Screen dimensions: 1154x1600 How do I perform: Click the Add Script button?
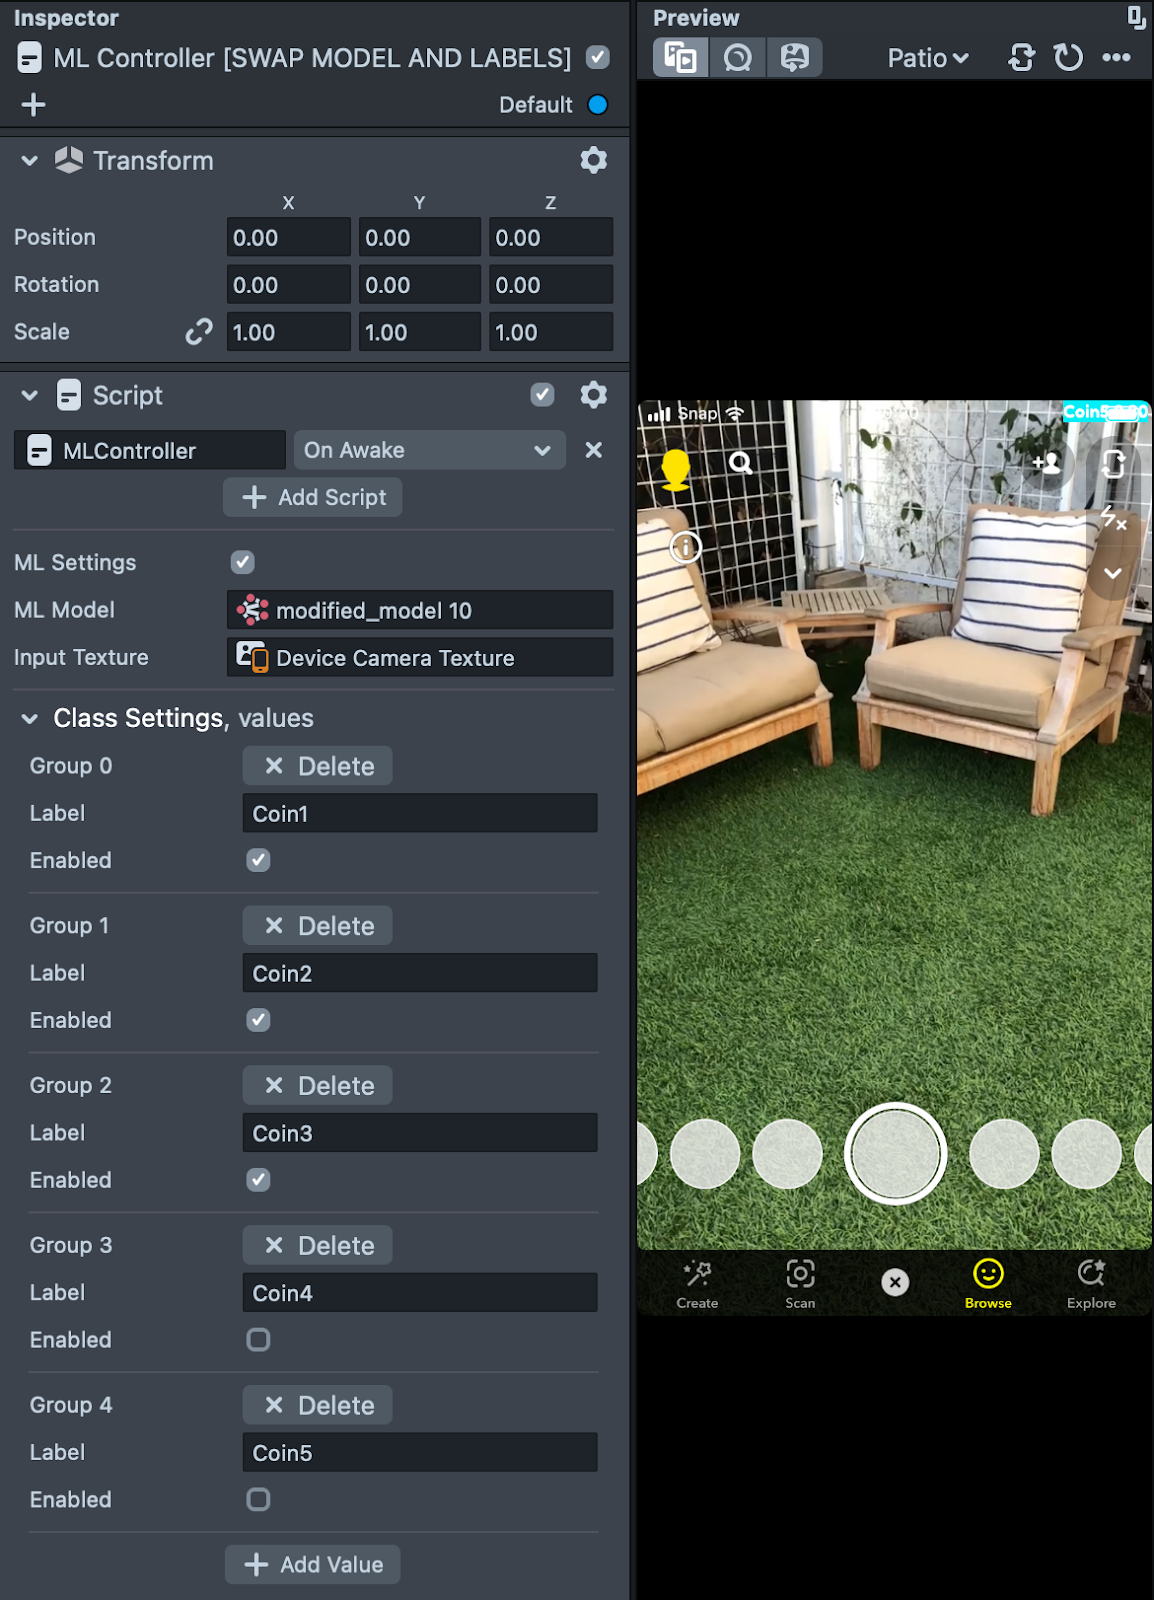(x=313, y=497)
